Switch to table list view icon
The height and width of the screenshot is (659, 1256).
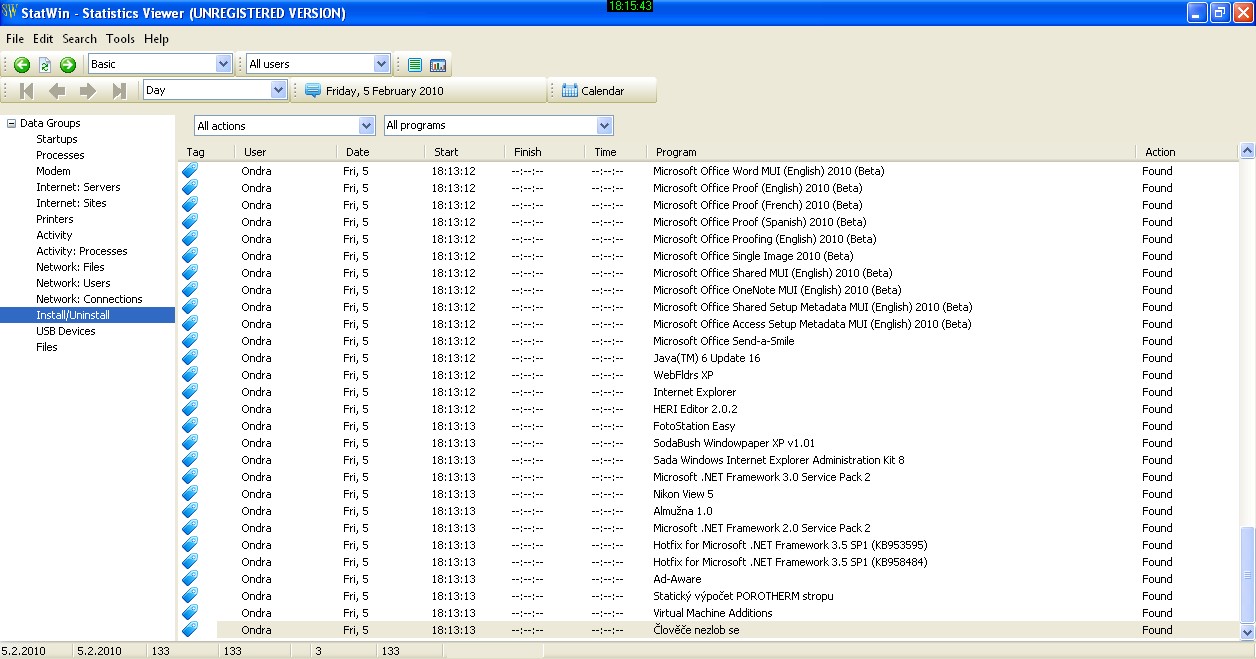coord(415,65)
